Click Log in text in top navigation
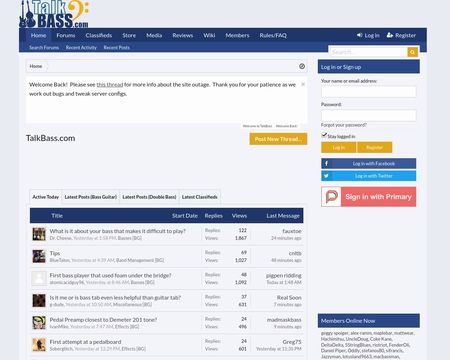Screen dimensions: 450x360 [372, 35]
